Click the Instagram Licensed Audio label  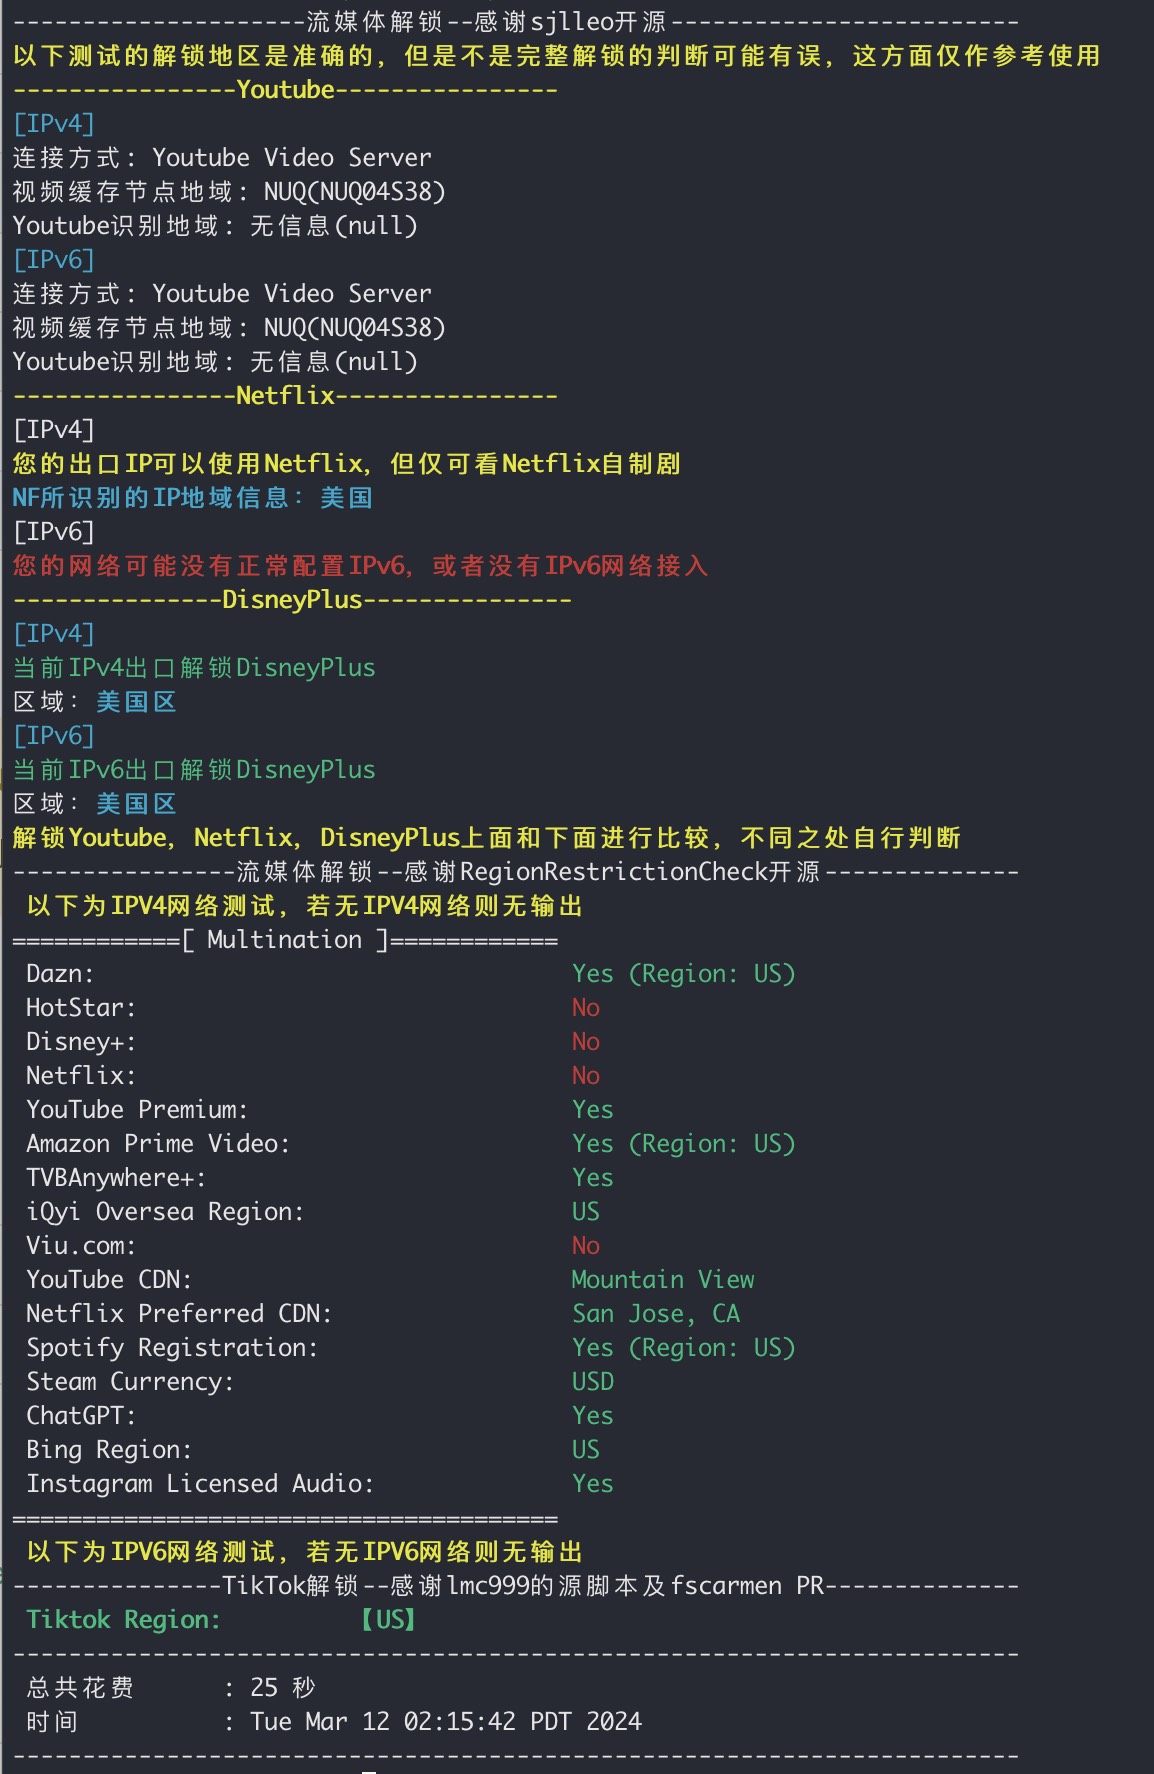click(200, 1484)
